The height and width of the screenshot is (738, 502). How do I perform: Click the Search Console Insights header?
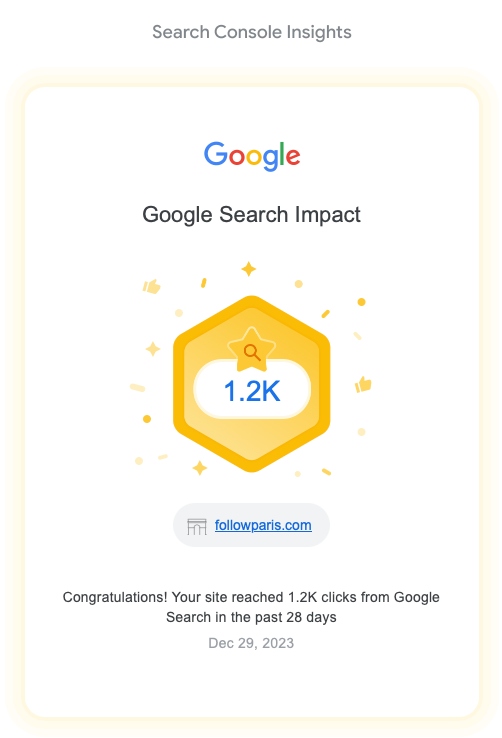point(252,32)
